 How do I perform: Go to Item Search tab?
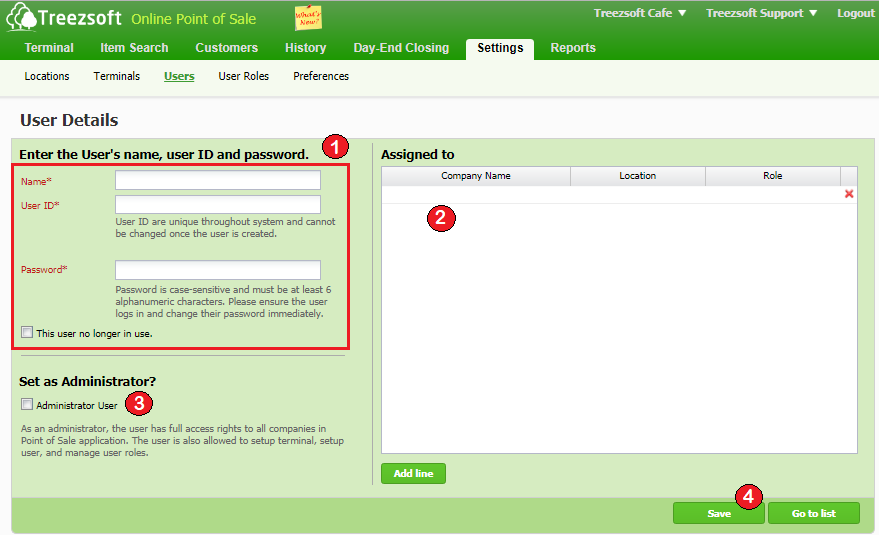pos(134,48)
